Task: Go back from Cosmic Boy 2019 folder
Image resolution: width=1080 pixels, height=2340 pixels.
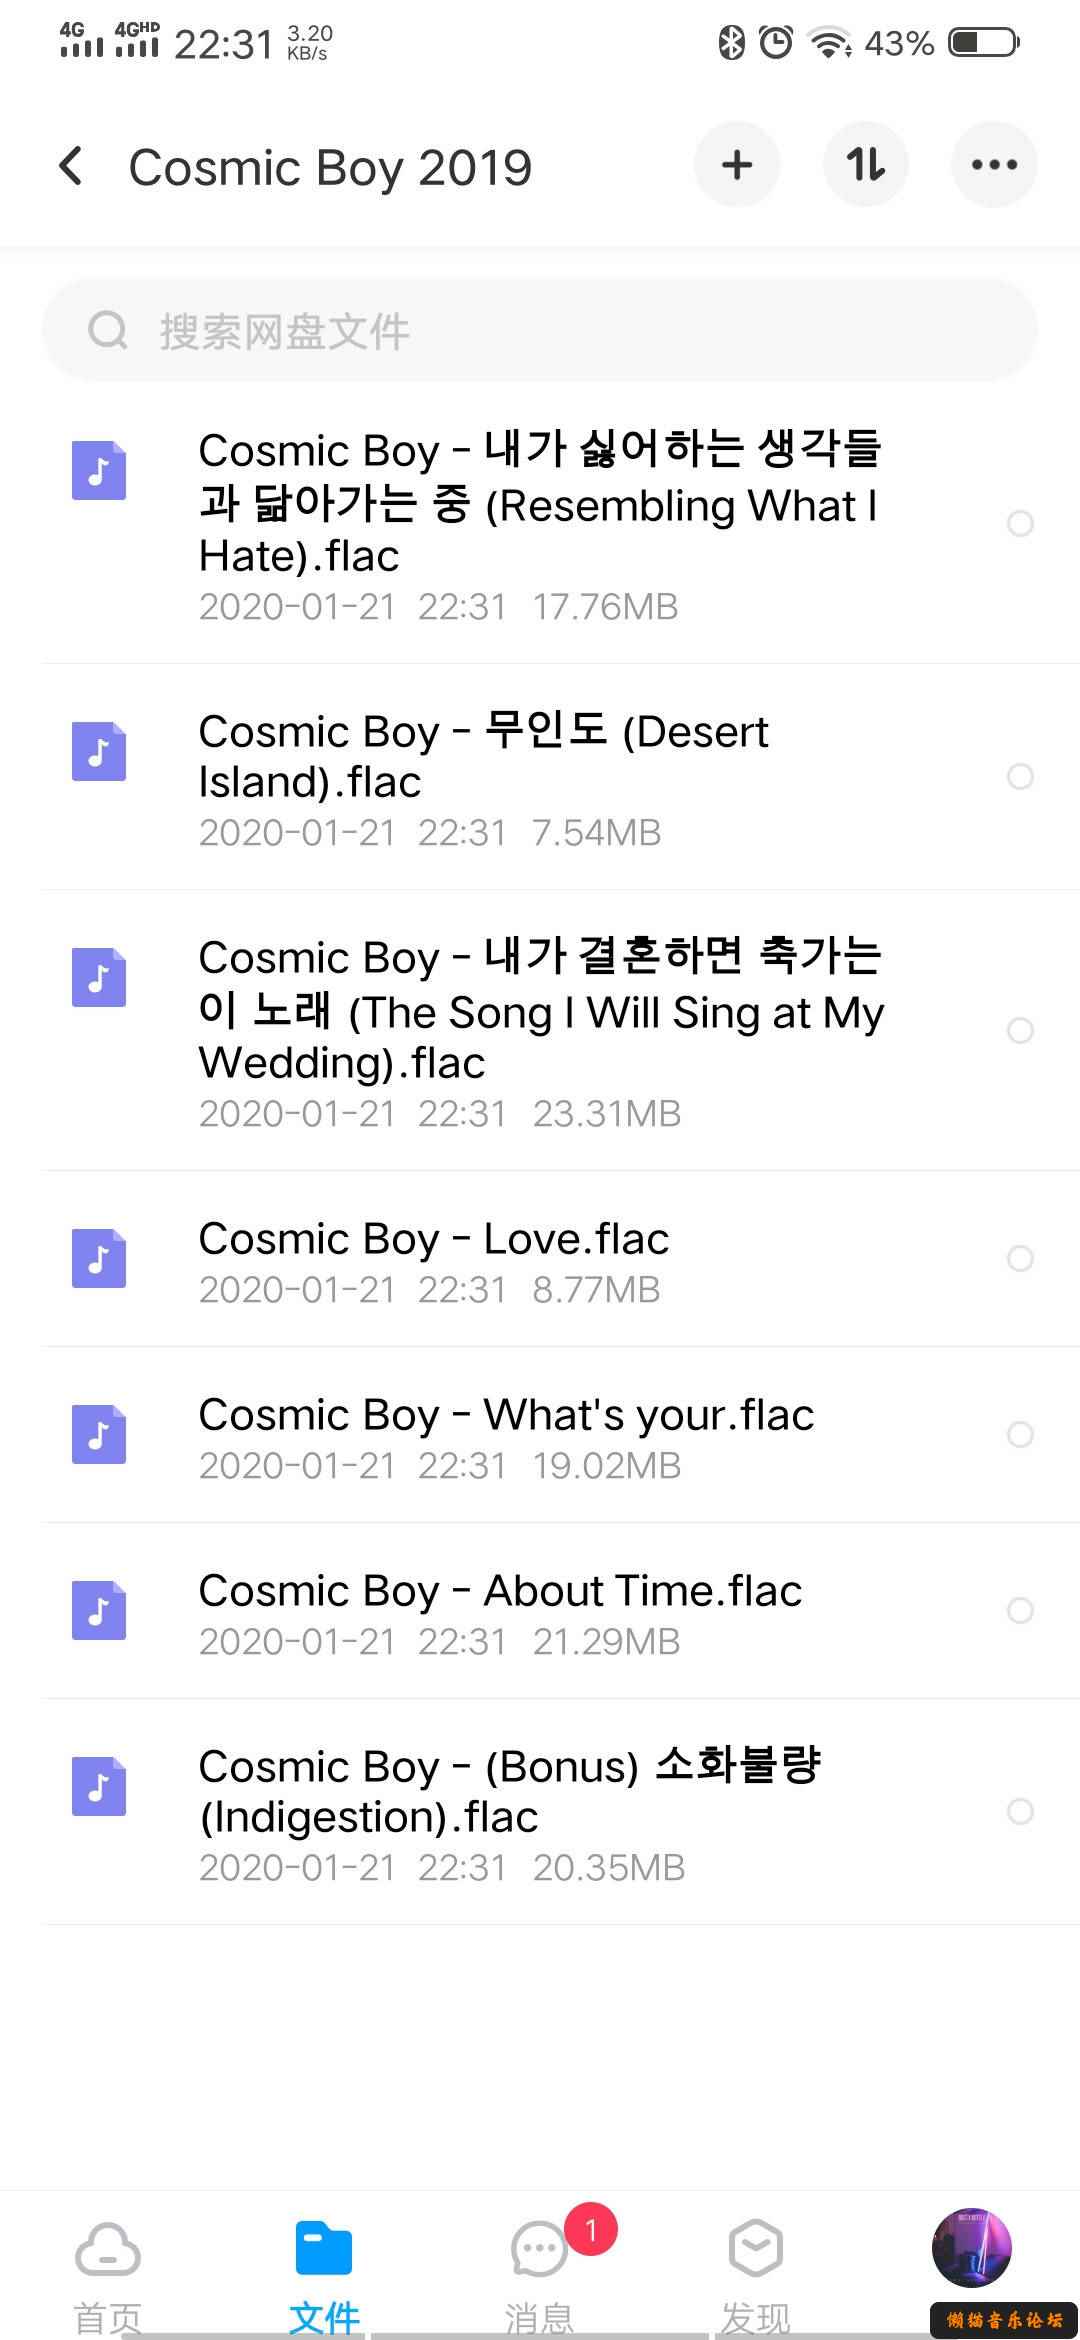Action: click(x=71, y=166)
